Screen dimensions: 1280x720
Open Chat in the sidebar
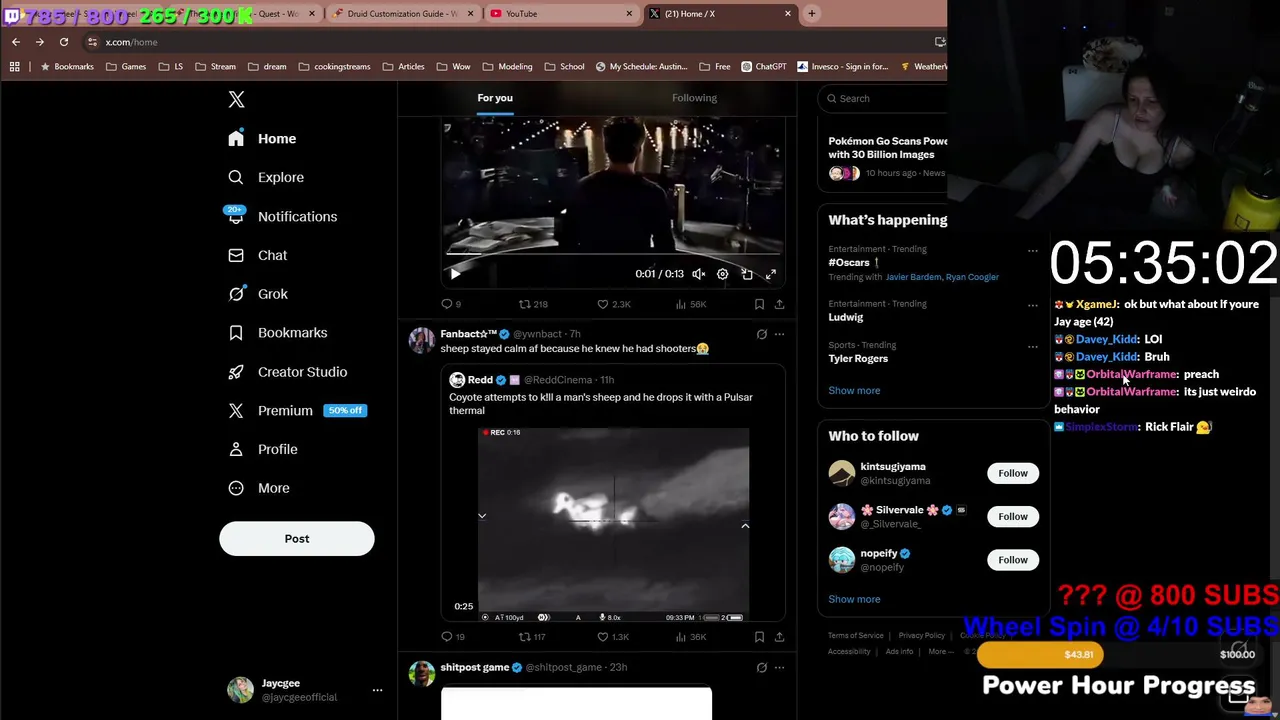coord(257,255)
